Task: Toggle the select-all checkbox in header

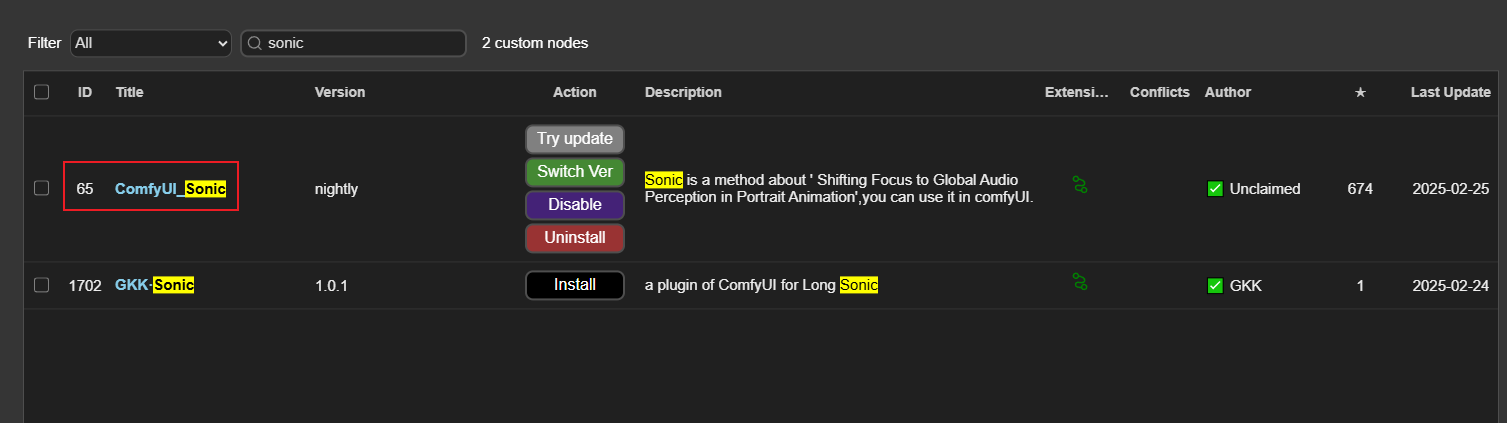Action: (41, 92)
